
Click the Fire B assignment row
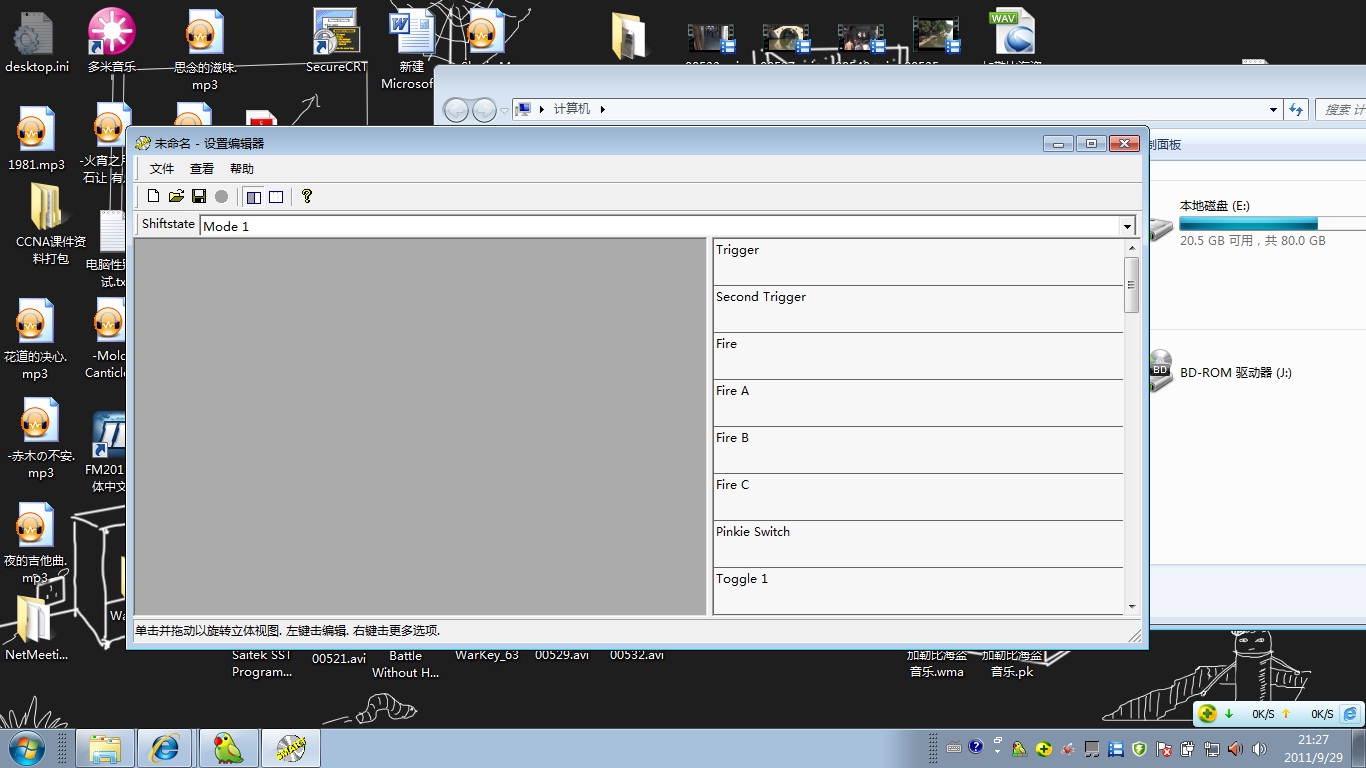click(x=918, y=450)
